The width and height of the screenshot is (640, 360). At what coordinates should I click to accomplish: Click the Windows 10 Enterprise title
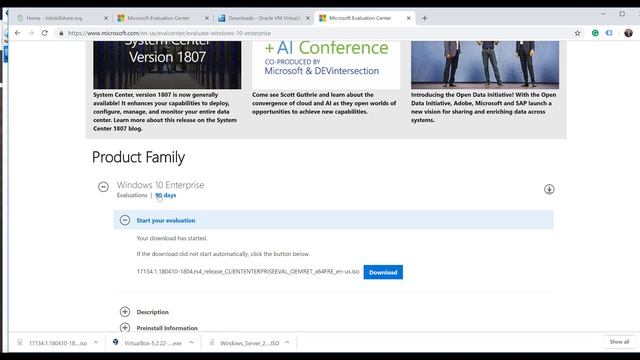(x=160, y=185)
